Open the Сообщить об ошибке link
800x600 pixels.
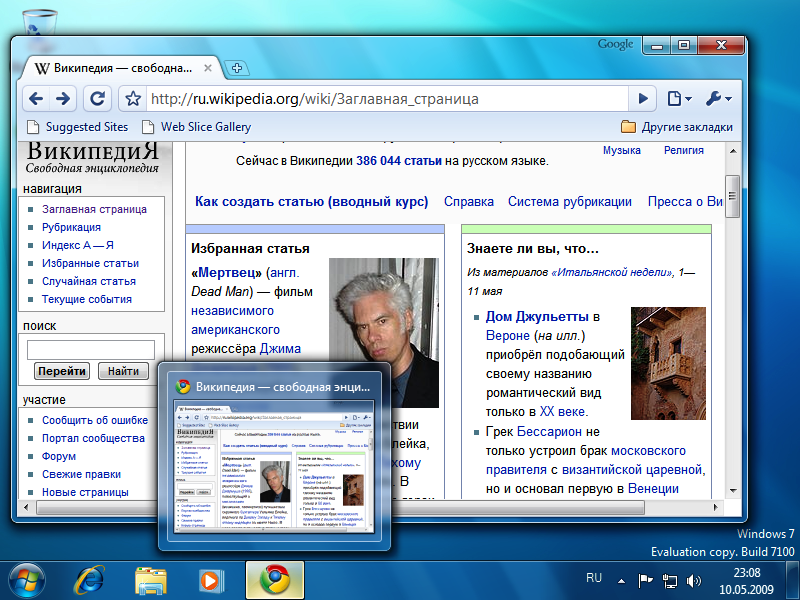tap(95, 420)
